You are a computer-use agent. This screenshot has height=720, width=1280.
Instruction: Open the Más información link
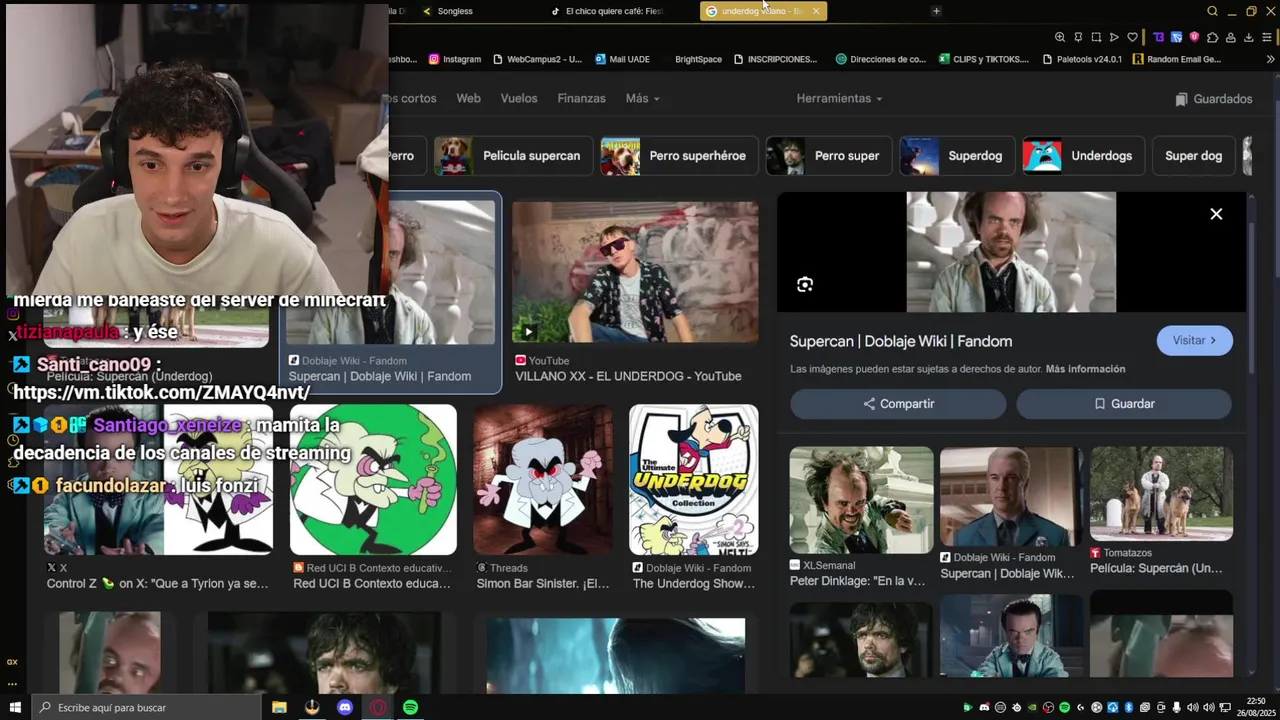pyautogui.click(x=1085, y=369)
